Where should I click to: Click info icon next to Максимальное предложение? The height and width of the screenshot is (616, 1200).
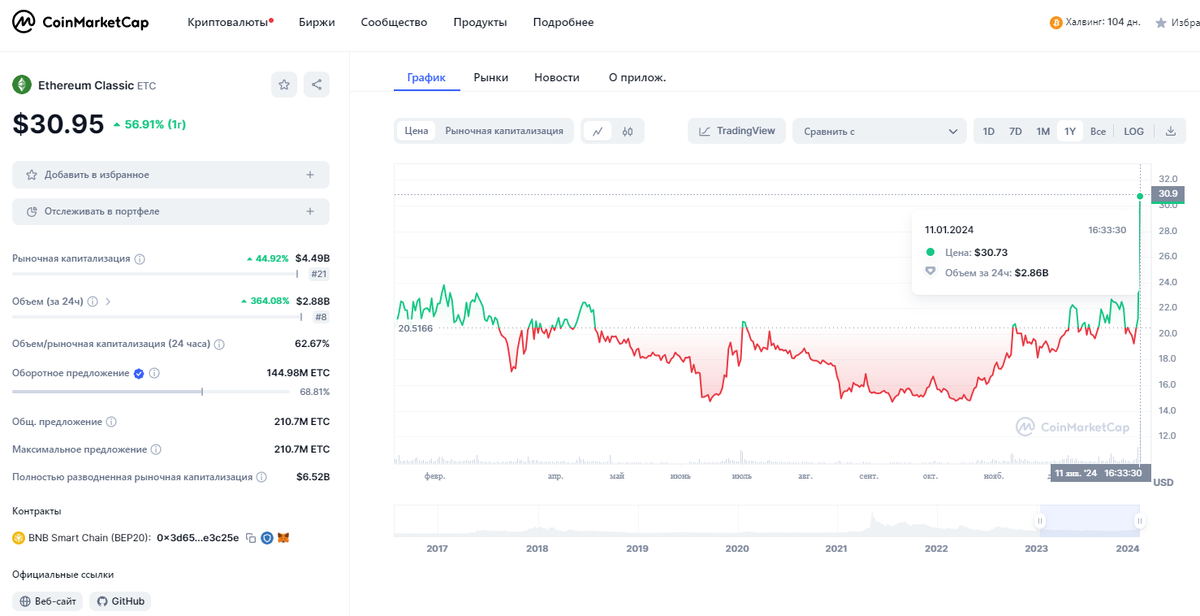156,450
